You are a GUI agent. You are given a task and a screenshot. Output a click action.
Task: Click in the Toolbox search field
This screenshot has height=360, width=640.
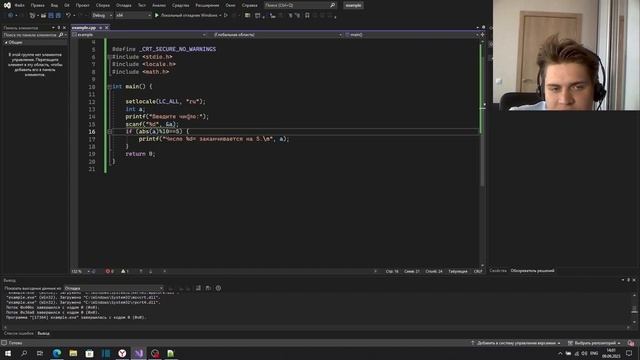(x=30, y=35)
